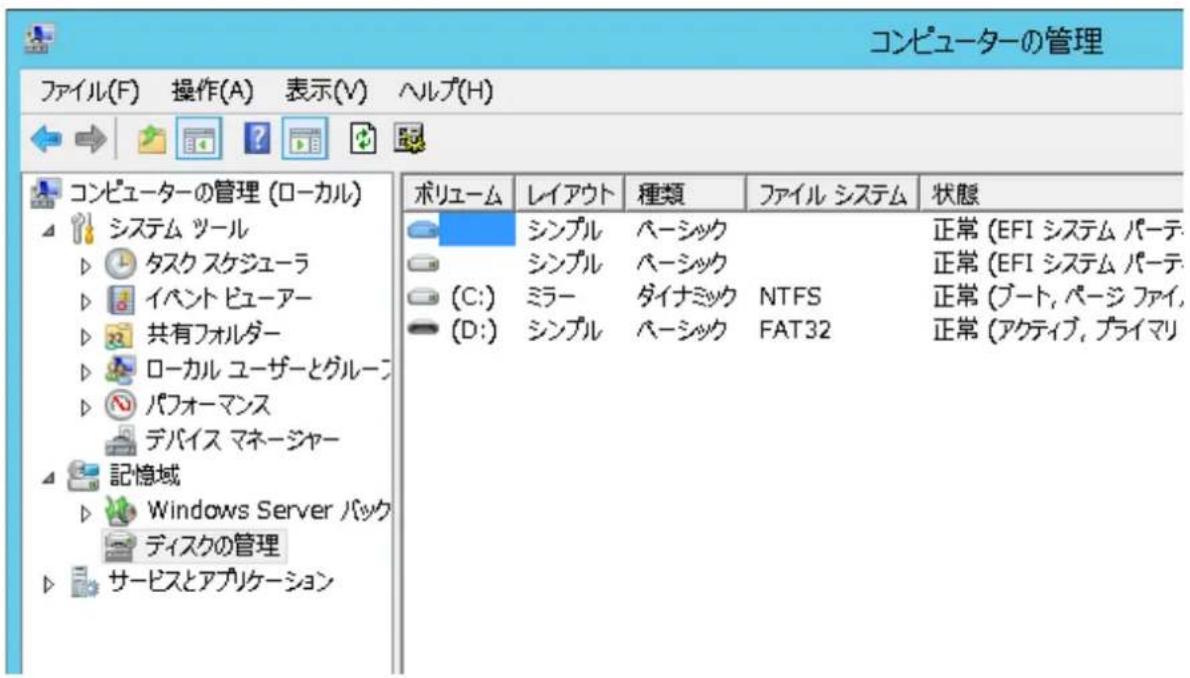Select the ディスクの管理 tree item label
This screenshot has width=1190, height=678.
[x=212, y=545]
